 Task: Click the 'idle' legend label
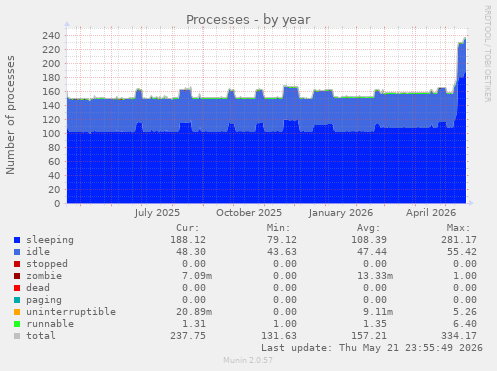tap(38, 252)
